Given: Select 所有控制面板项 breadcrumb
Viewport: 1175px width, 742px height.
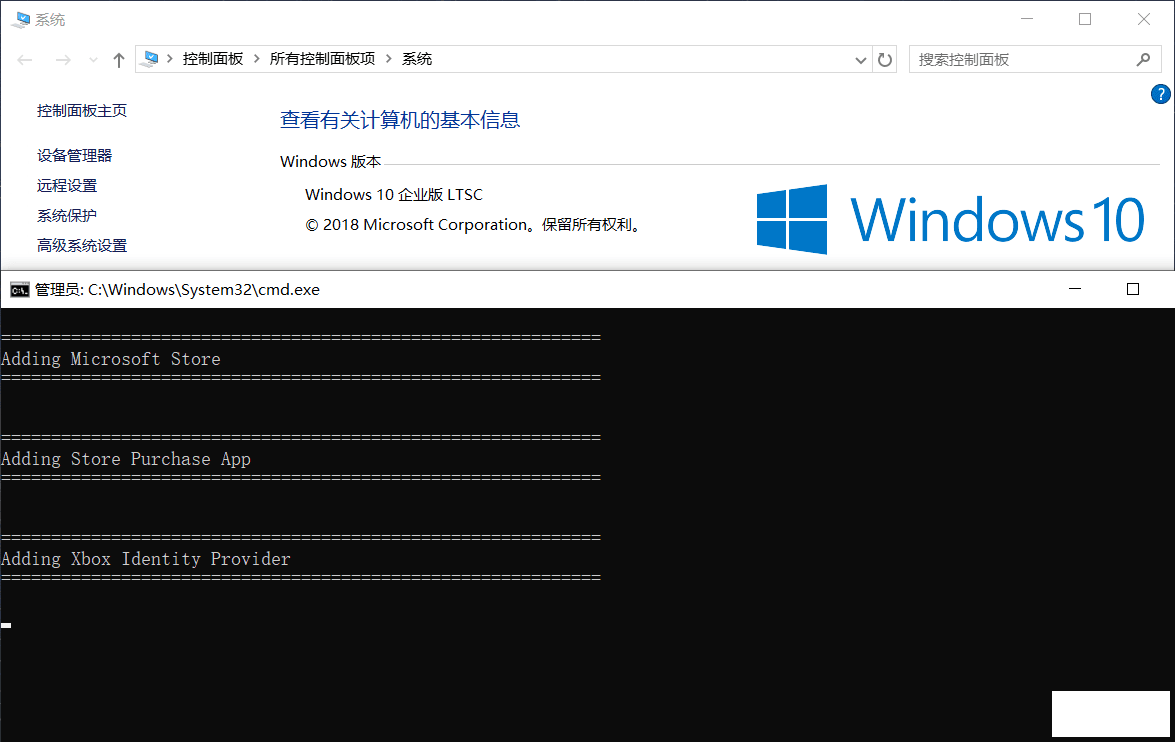Looking at the screenshot, I should 322,58.
